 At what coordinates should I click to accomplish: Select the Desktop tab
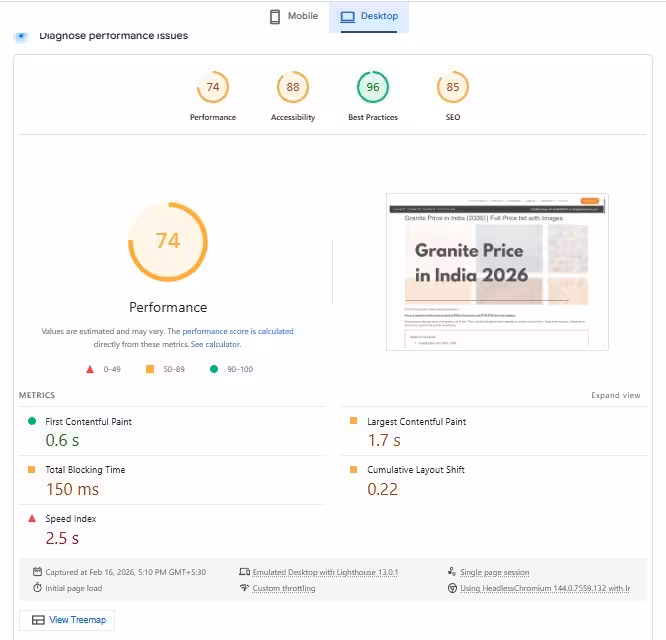tap(369, 17)
